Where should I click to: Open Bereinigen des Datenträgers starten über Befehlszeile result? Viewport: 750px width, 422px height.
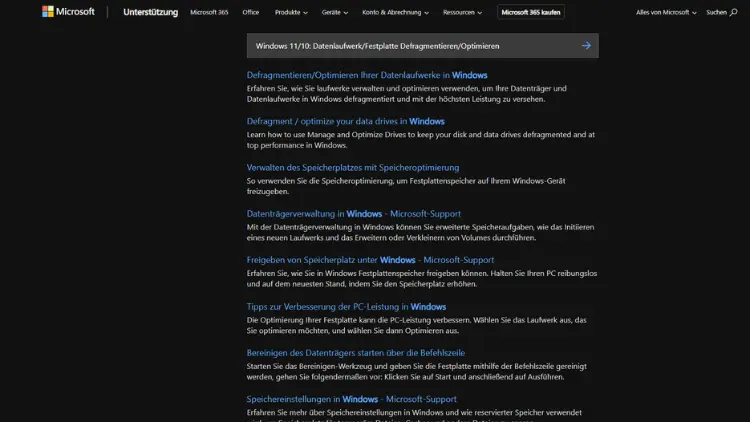click(x=355, y=353)
